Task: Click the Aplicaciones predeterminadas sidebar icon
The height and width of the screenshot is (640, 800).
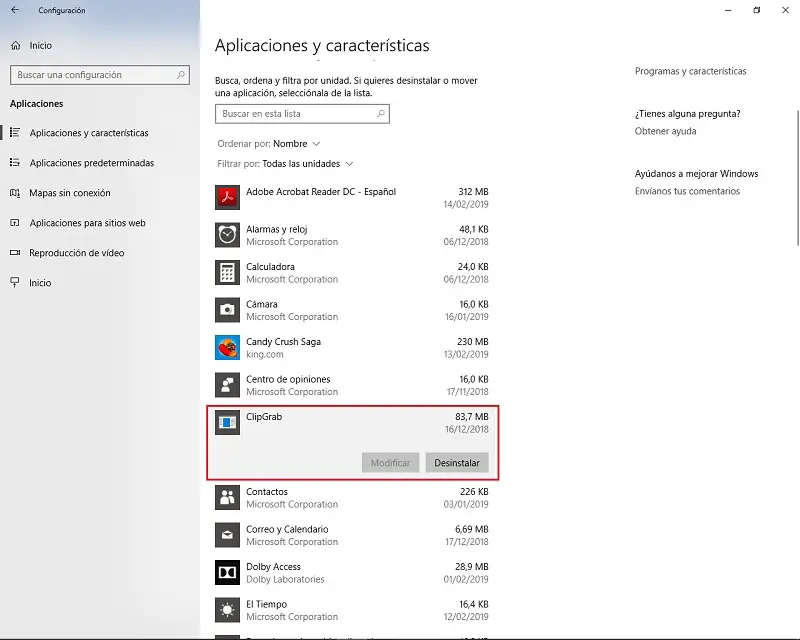Action: click(x=15, y=163)
